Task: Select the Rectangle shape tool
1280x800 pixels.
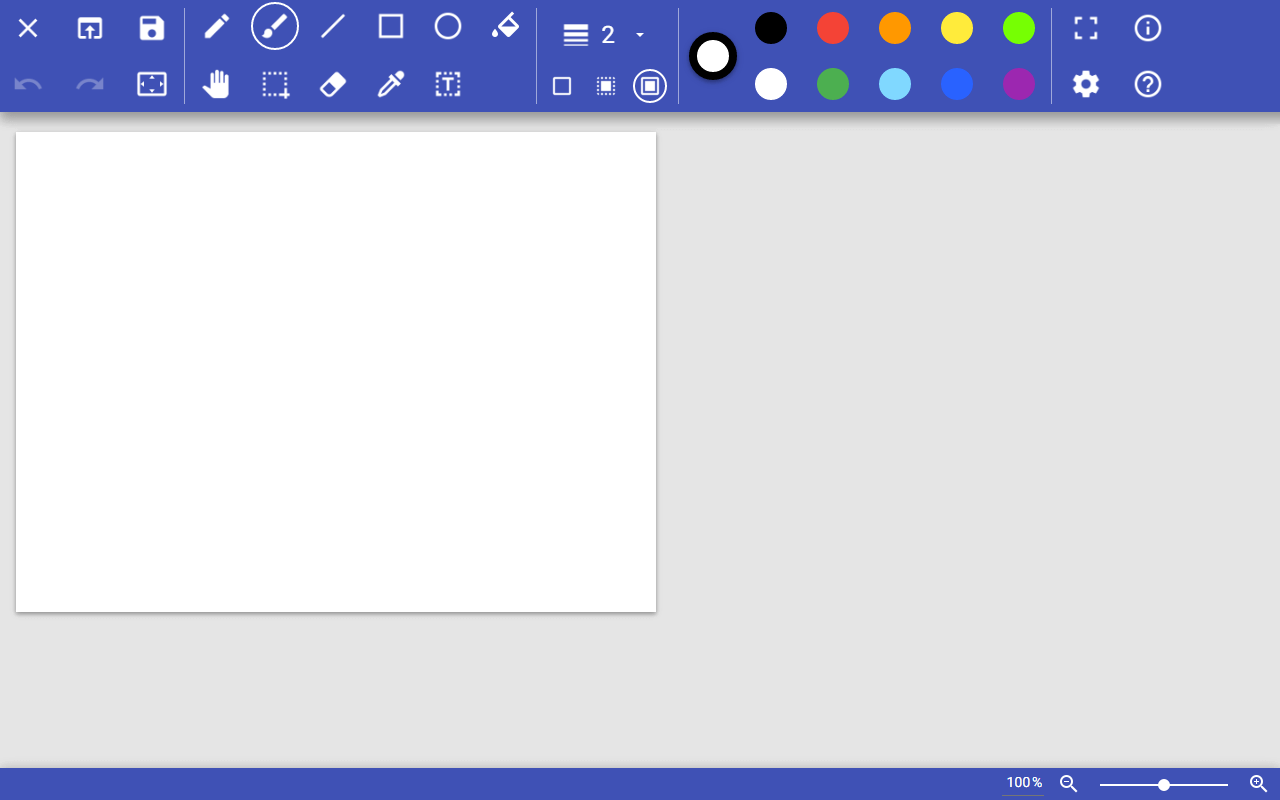Action: pyautogui.click(x=390, y=28)
